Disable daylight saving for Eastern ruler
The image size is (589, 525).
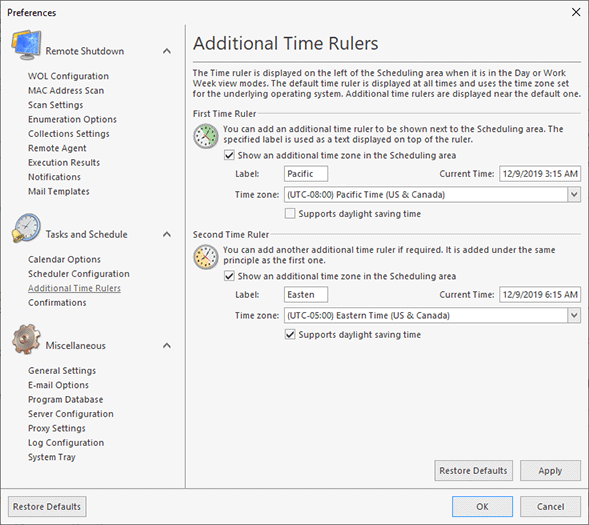click(x=290, y=335)
